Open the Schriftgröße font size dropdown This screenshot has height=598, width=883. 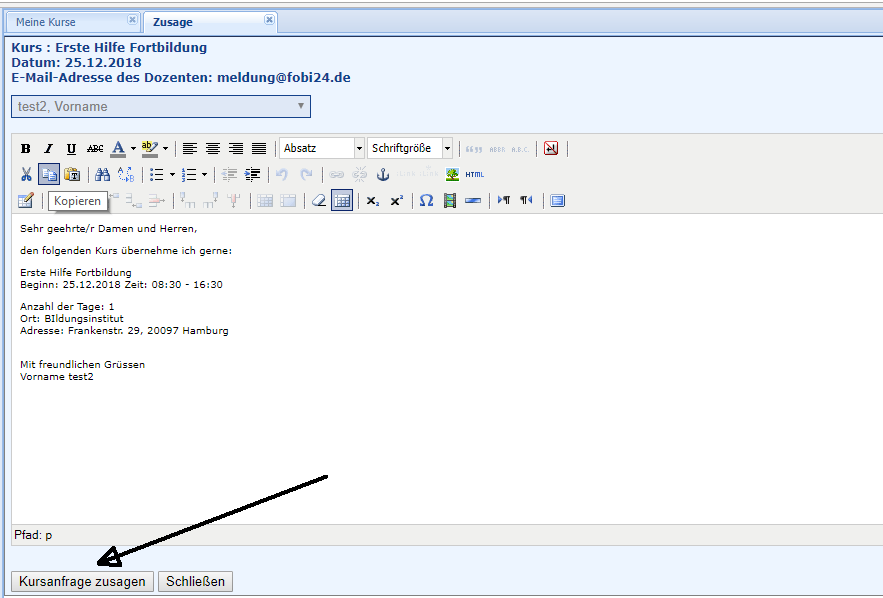click(410, 148)
